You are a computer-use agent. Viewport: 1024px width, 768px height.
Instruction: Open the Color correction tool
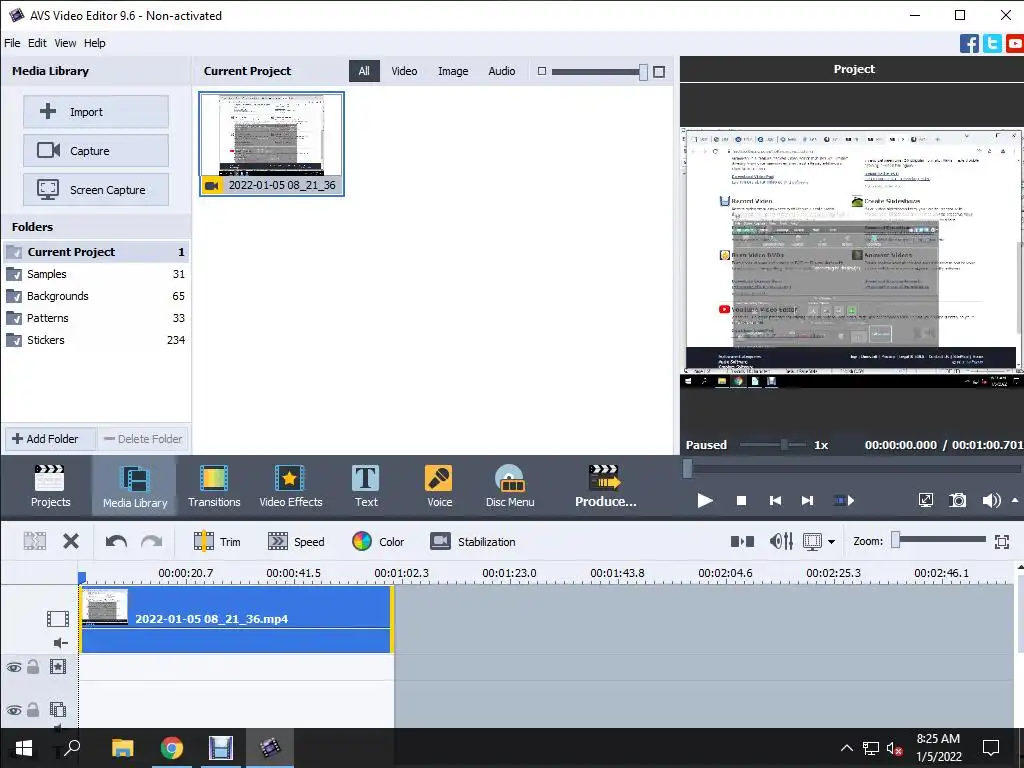pos(378,541)
